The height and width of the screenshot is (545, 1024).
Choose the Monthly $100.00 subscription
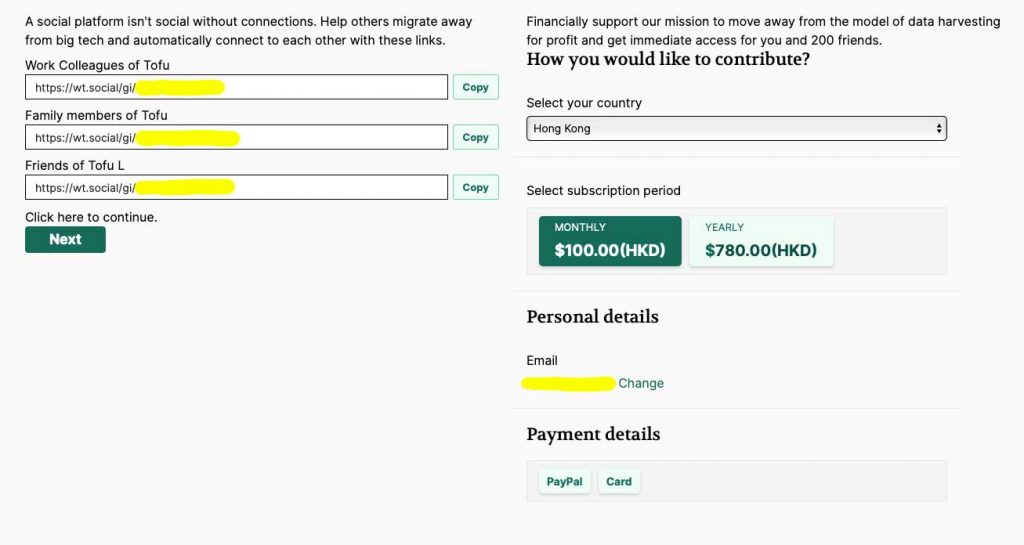click(610, 241)
